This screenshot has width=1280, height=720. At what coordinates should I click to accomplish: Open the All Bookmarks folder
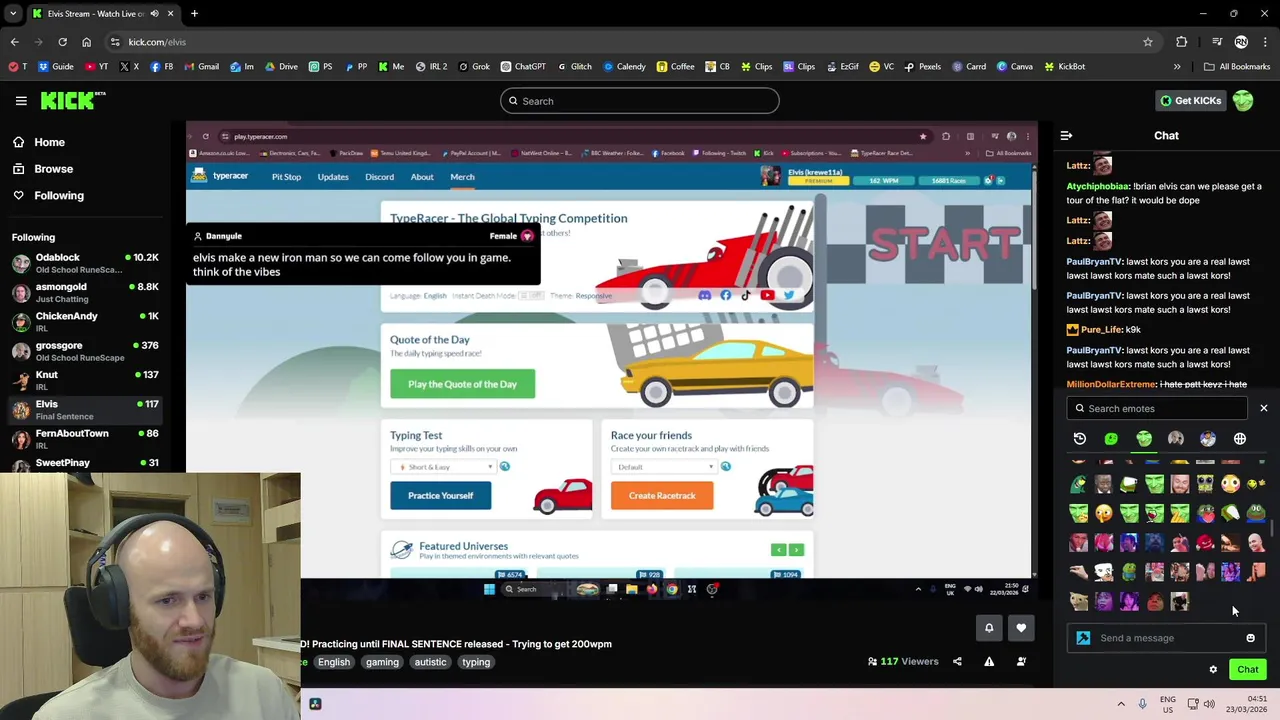(1237, 67)
